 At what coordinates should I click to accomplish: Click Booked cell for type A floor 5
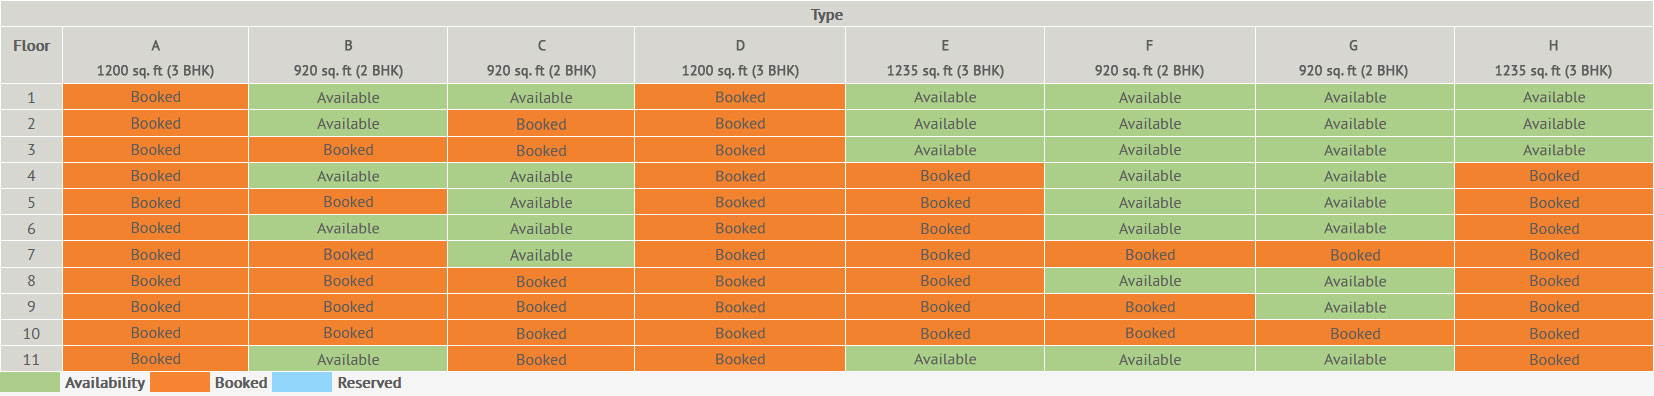click(x=156, y=202)
